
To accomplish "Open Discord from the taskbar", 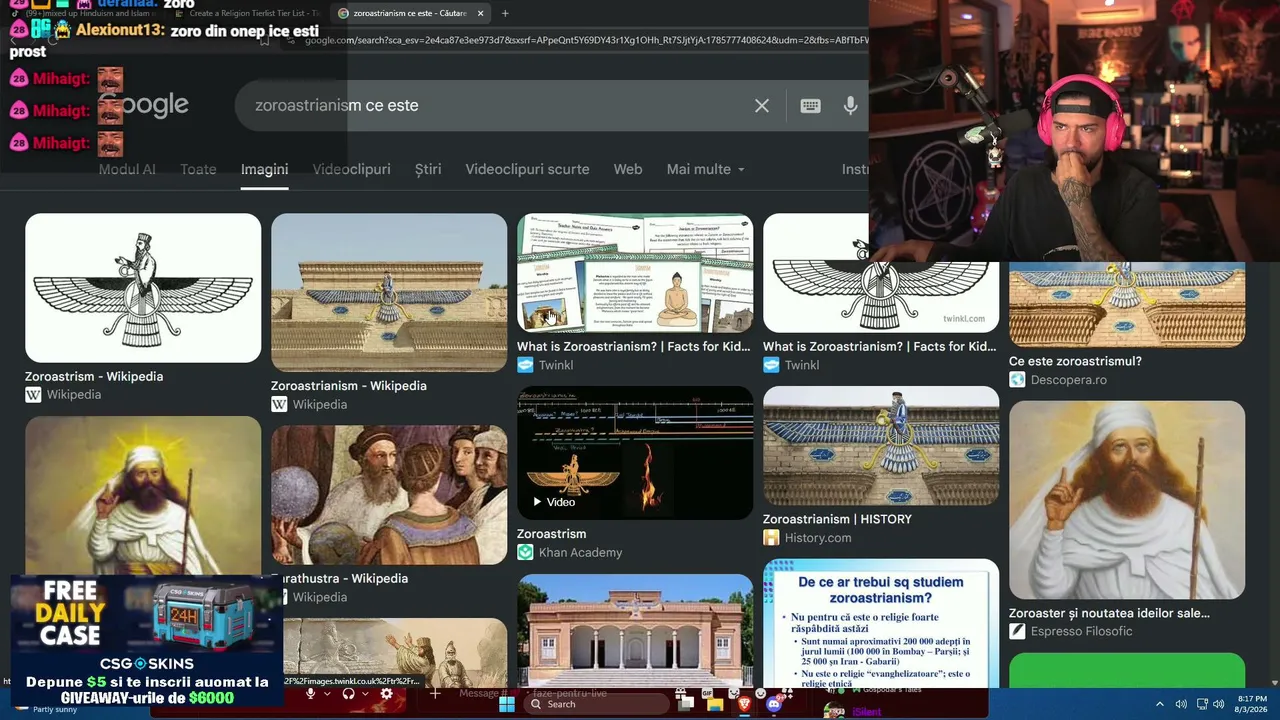I will 773,704.
